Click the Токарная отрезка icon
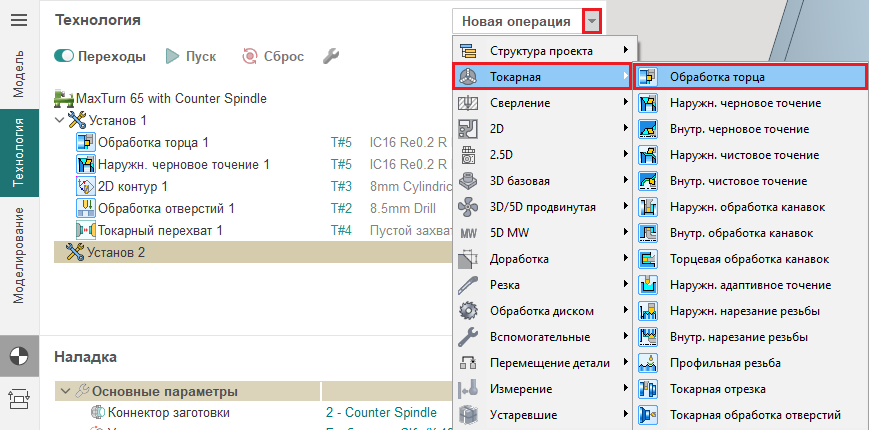The width and height of the screenshot is (869, 430). [x=648, y=388]
